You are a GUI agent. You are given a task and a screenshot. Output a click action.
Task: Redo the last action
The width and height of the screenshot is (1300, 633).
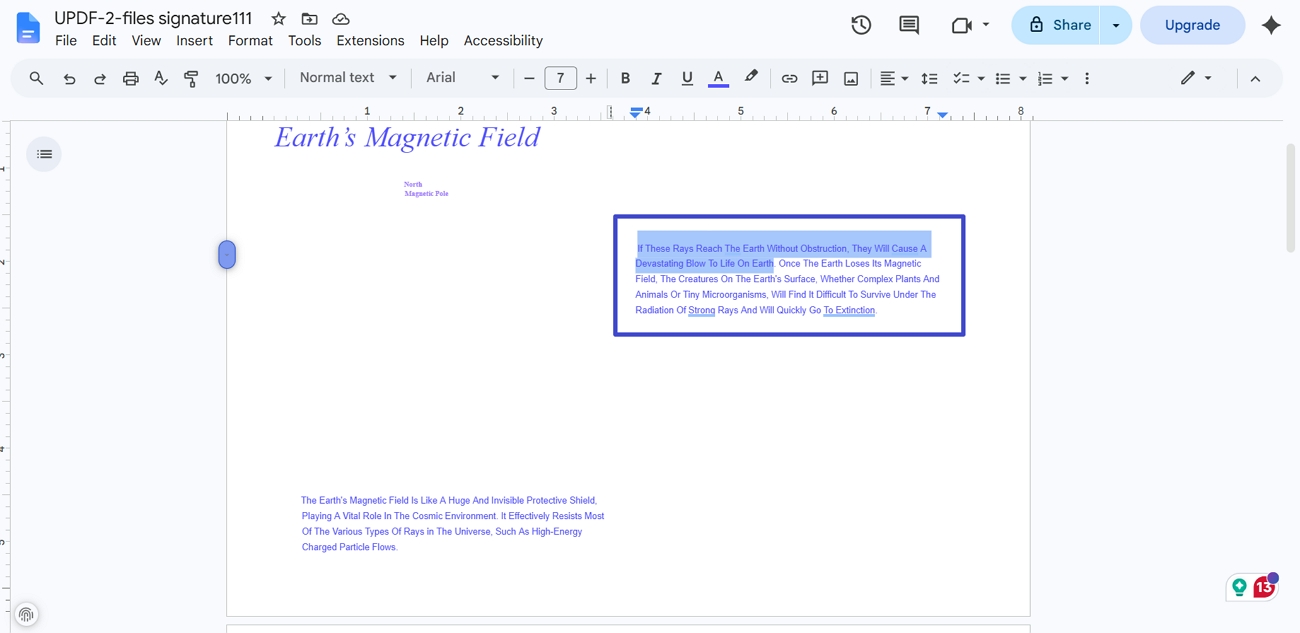(x=100, y=78)
